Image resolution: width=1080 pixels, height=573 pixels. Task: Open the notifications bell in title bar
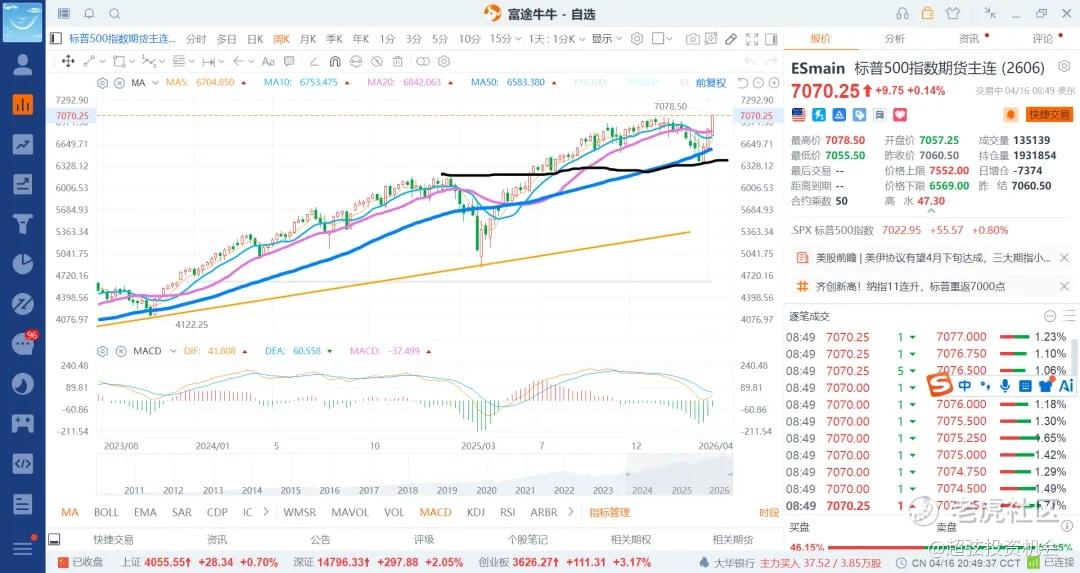(90, 14)
